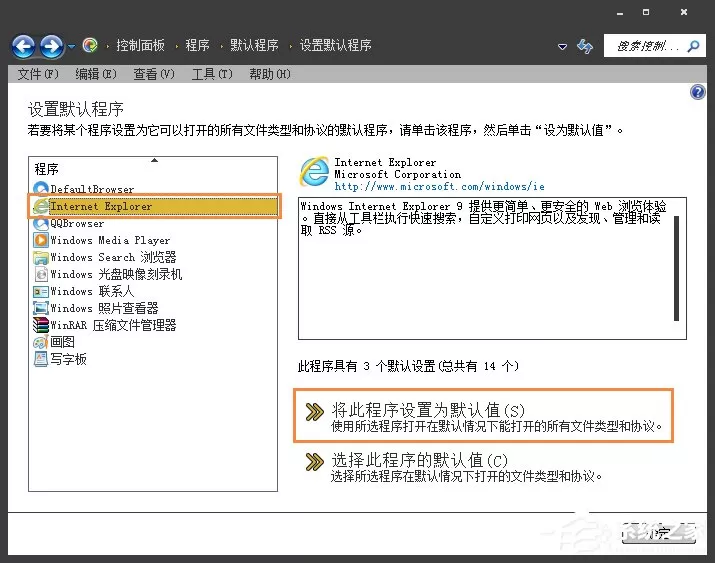715x563 pixels.
Task: Click the description box scrollbar
Action: [676, 269]
